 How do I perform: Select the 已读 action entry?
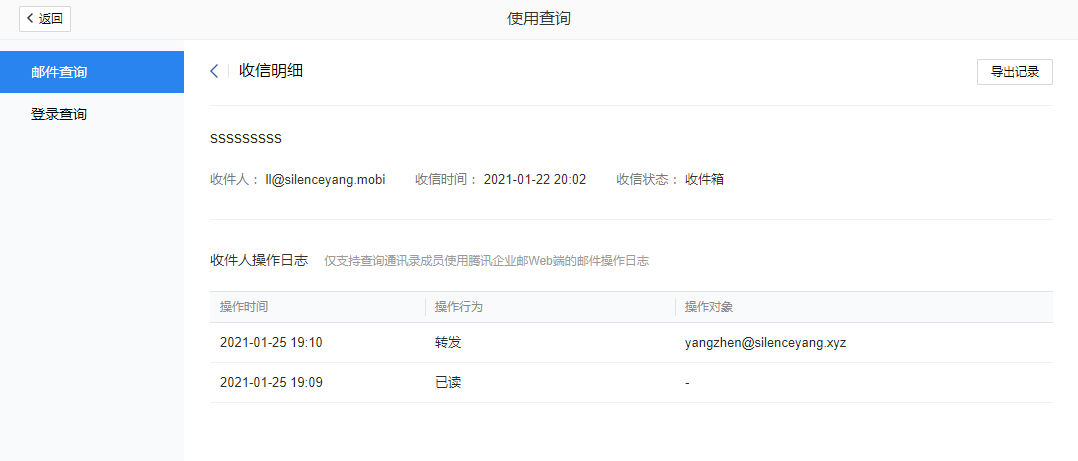point(448,383)
